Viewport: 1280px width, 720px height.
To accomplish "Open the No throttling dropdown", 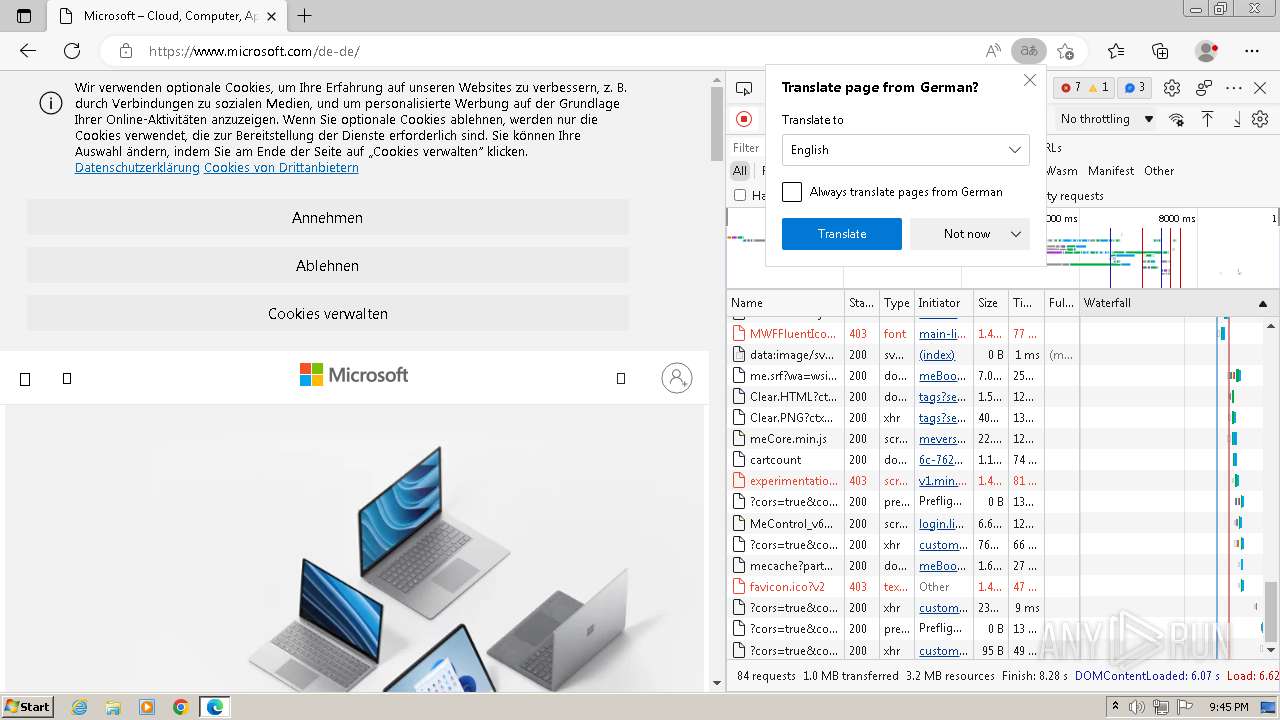I will click(x=1107, y=119).
